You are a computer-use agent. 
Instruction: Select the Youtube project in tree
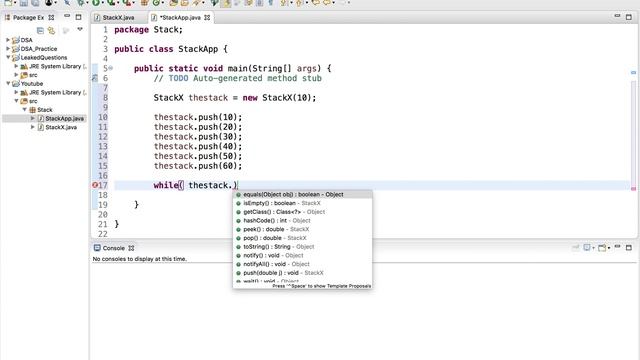point(32,84)
